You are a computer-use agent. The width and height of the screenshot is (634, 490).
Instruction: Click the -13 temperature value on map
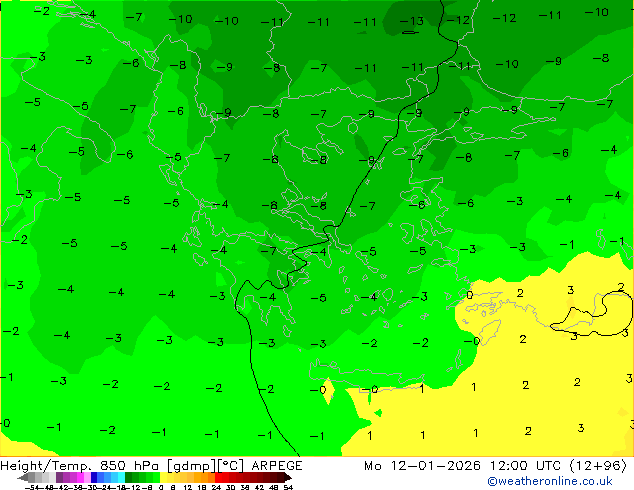pyautogui.click(x=411, y=21)
